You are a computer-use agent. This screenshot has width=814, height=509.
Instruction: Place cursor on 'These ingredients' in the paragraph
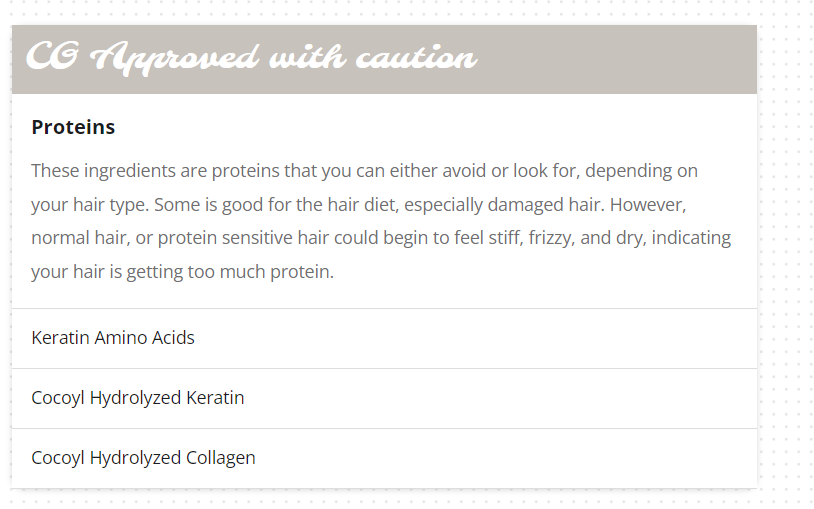(103, 171)
